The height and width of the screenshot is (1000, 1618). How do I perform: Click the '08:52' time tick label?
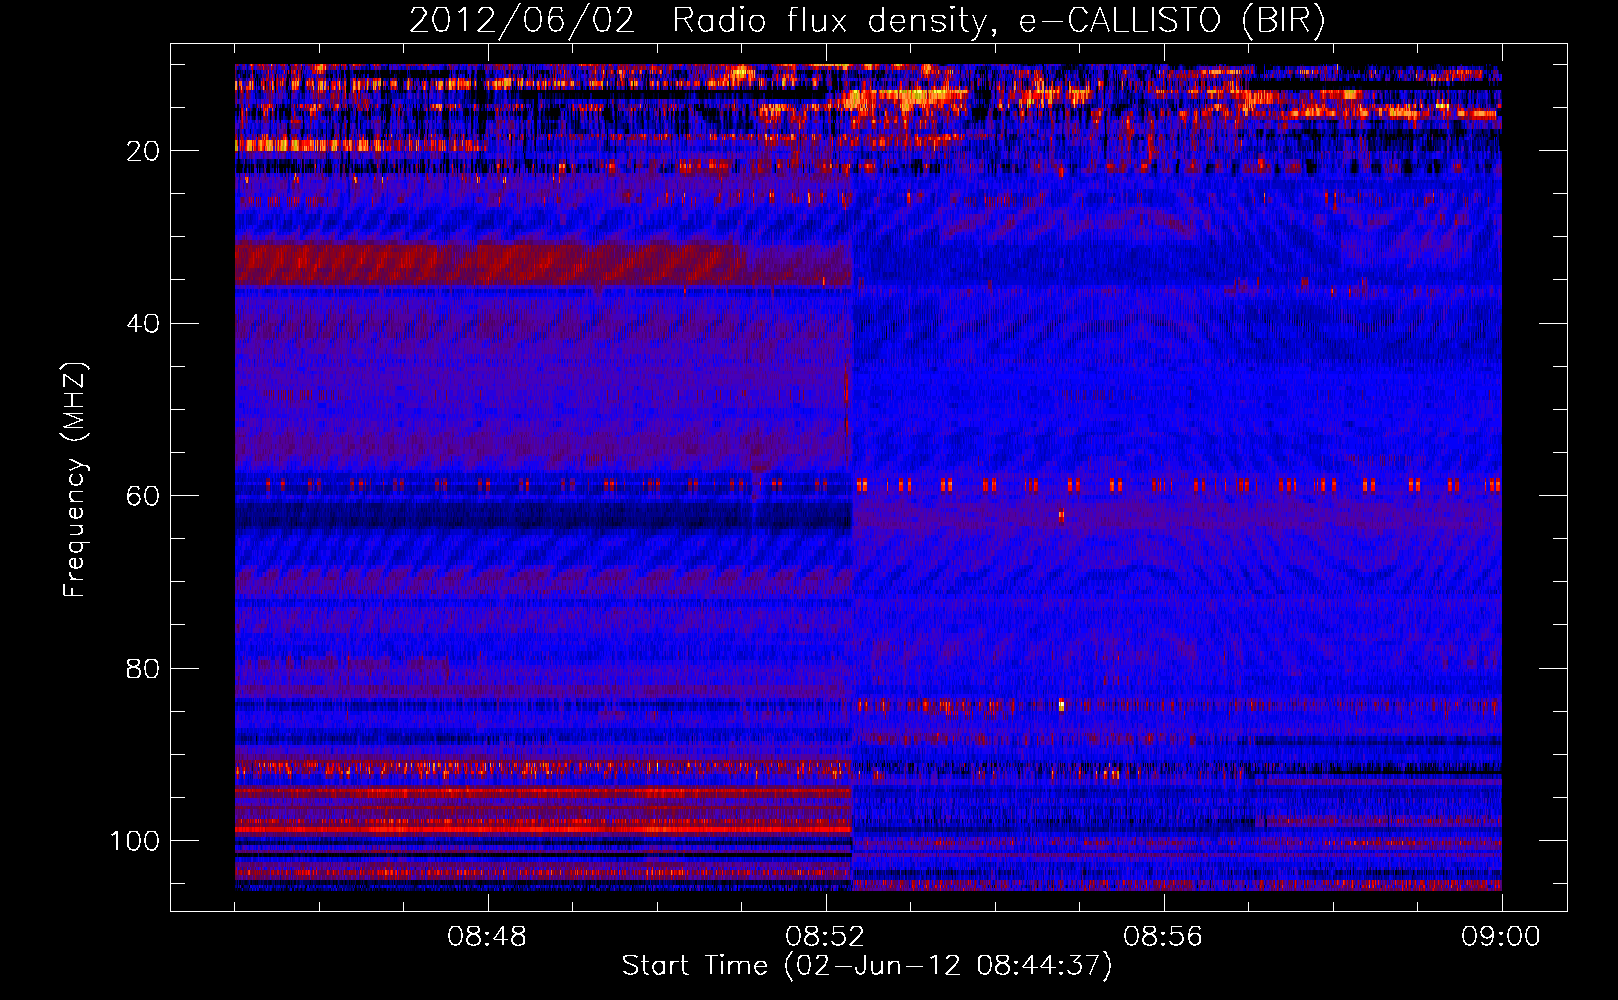pyautogui.click(x=825, y=937)
